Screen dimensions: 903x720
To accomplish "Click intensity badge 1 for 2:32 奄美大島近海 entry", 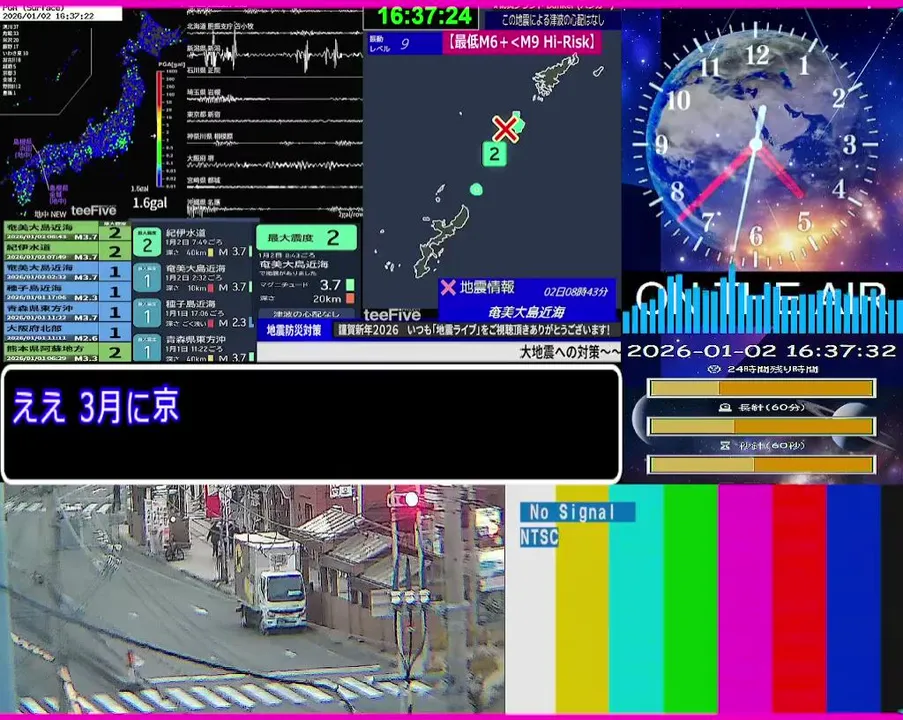I will point(147,279).
